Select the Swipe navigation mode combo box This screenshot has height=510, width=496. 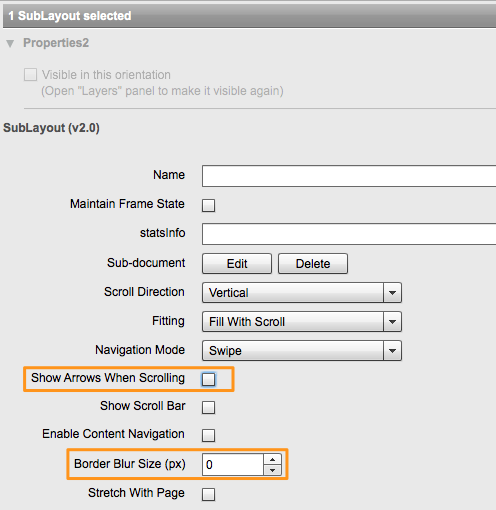click(302, 351)
